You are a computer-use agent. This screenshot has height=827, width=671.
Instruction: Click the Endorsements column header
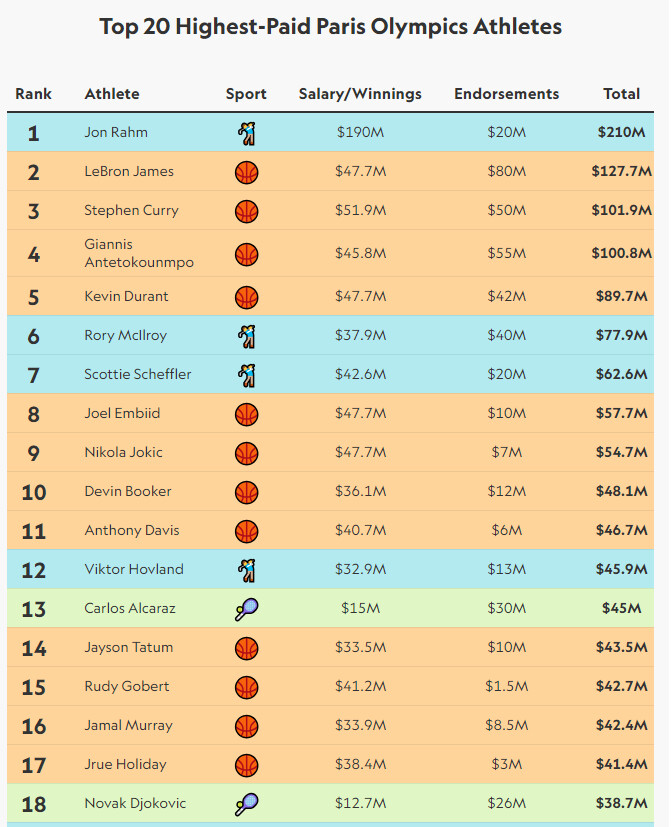pos(506,94)
